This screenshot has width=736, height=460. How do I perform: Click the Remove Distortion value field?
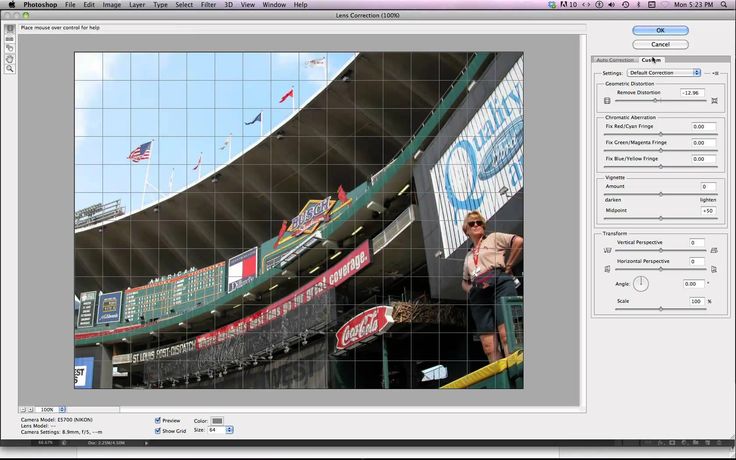692,92
